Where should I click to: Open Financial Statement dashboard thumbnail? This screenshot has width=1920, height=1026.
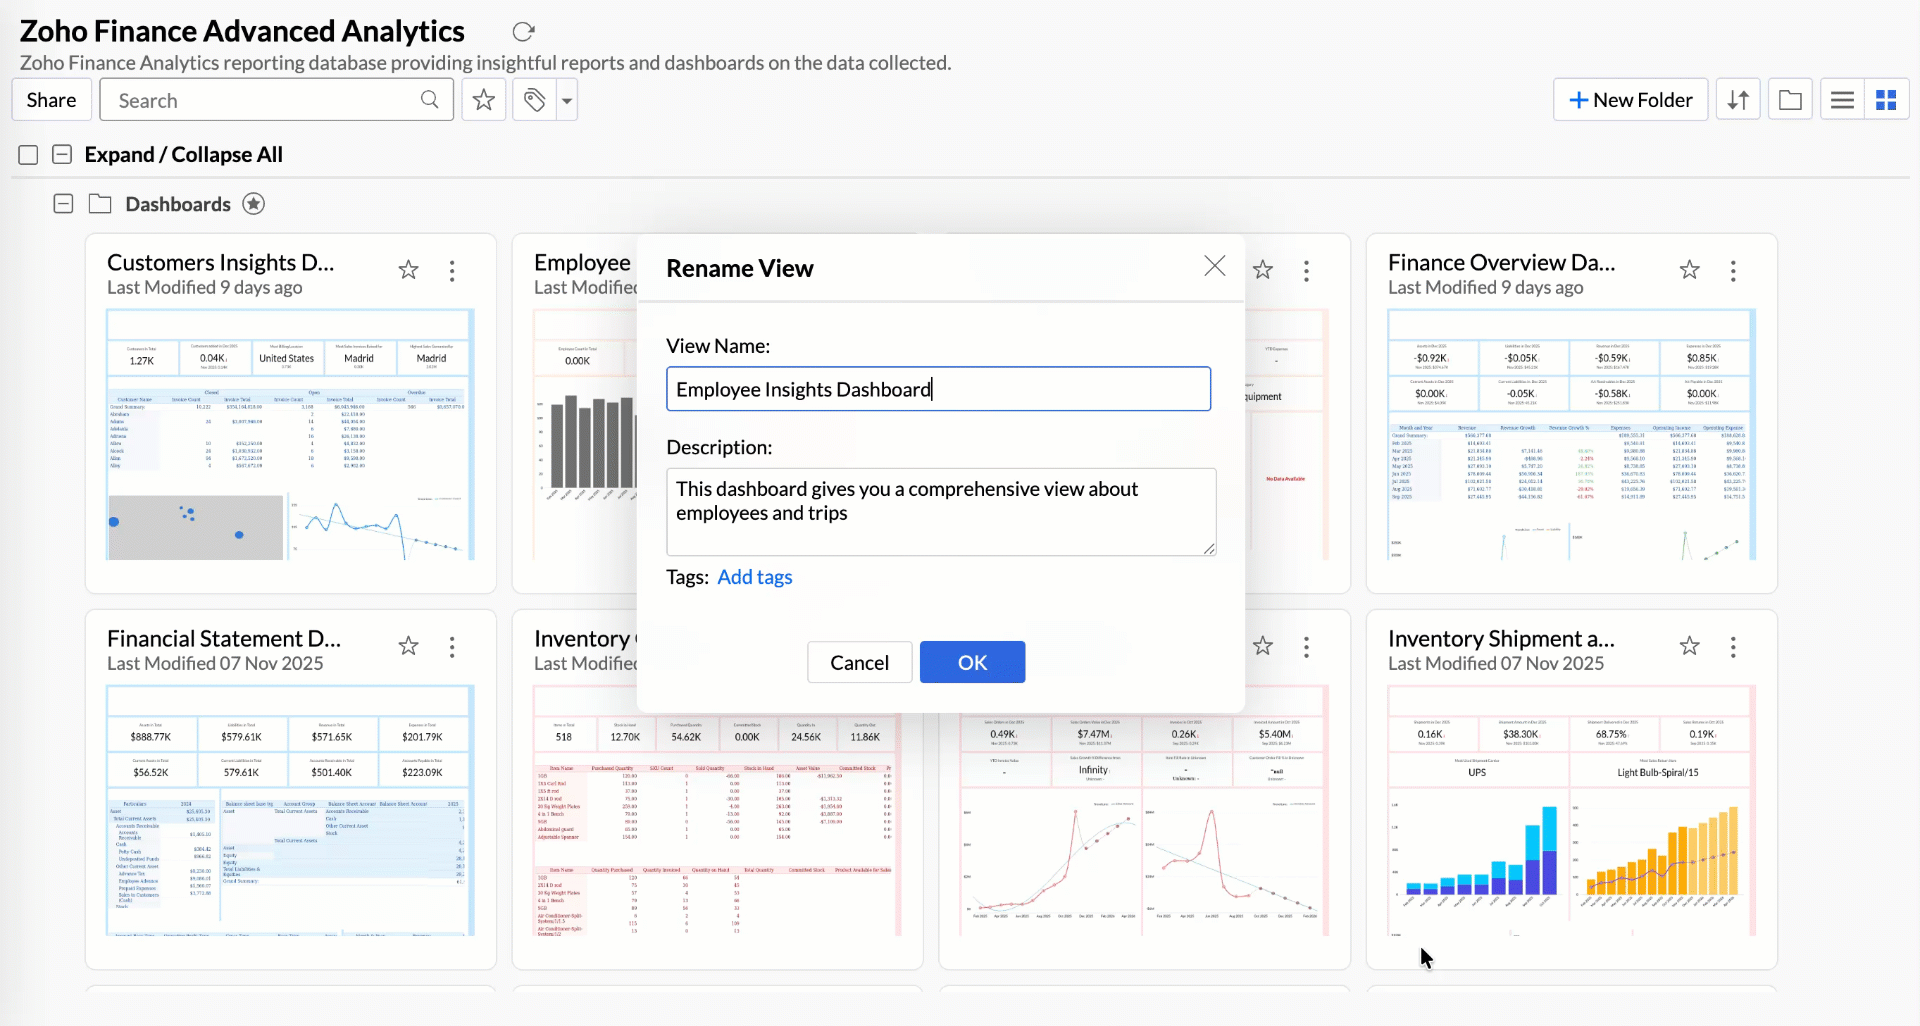290,810
